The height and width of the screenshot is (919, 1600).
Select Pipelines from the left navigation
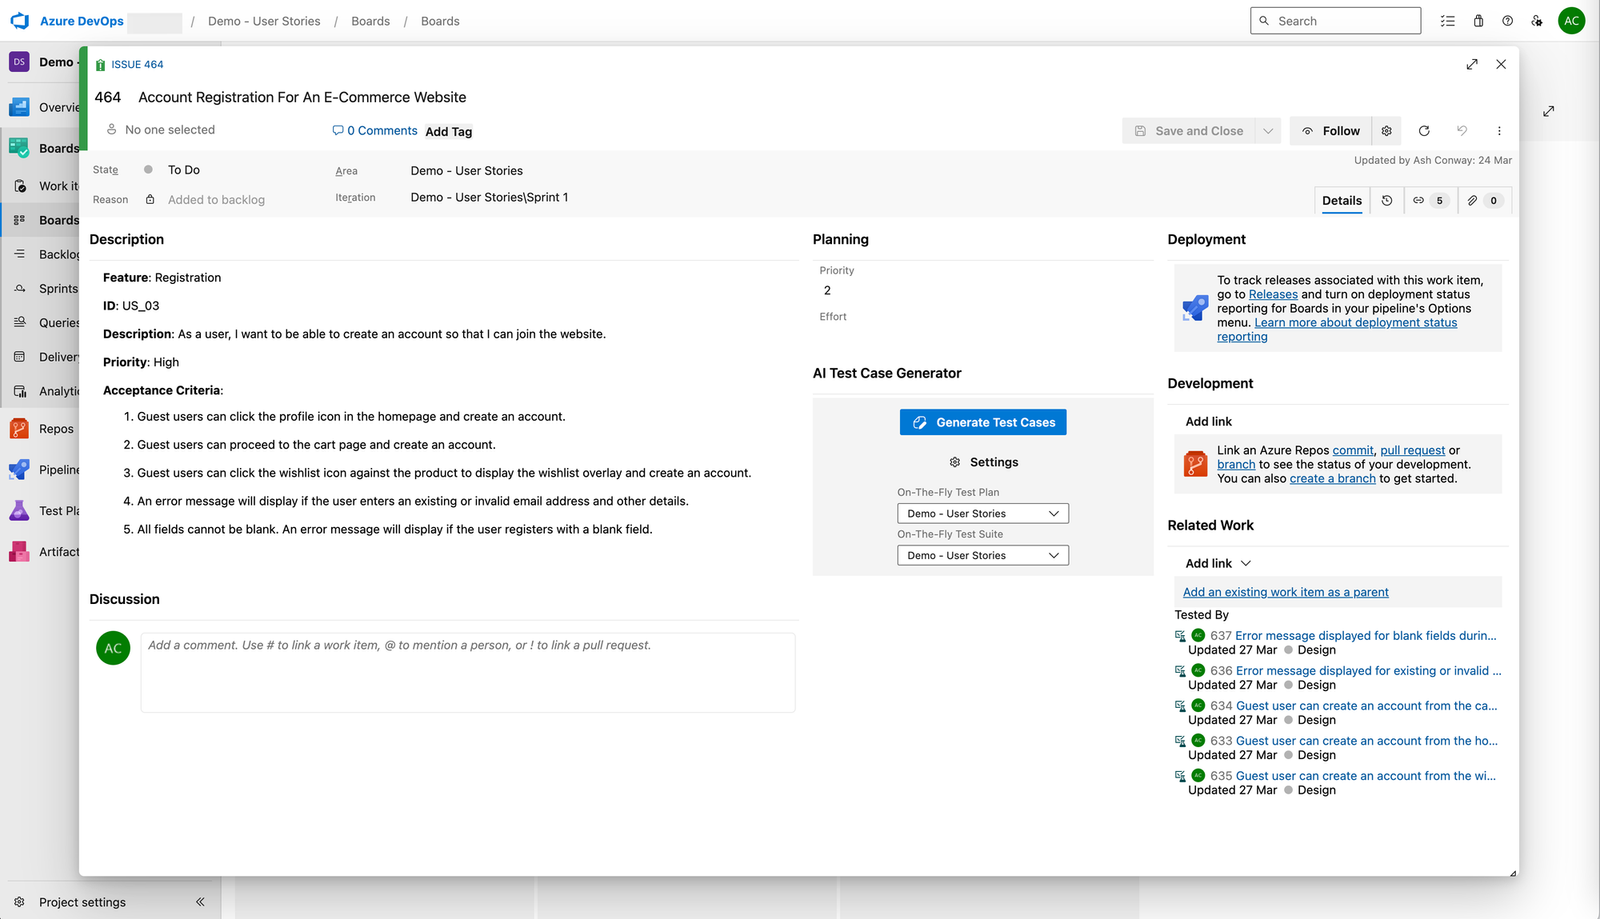(45, 469)
